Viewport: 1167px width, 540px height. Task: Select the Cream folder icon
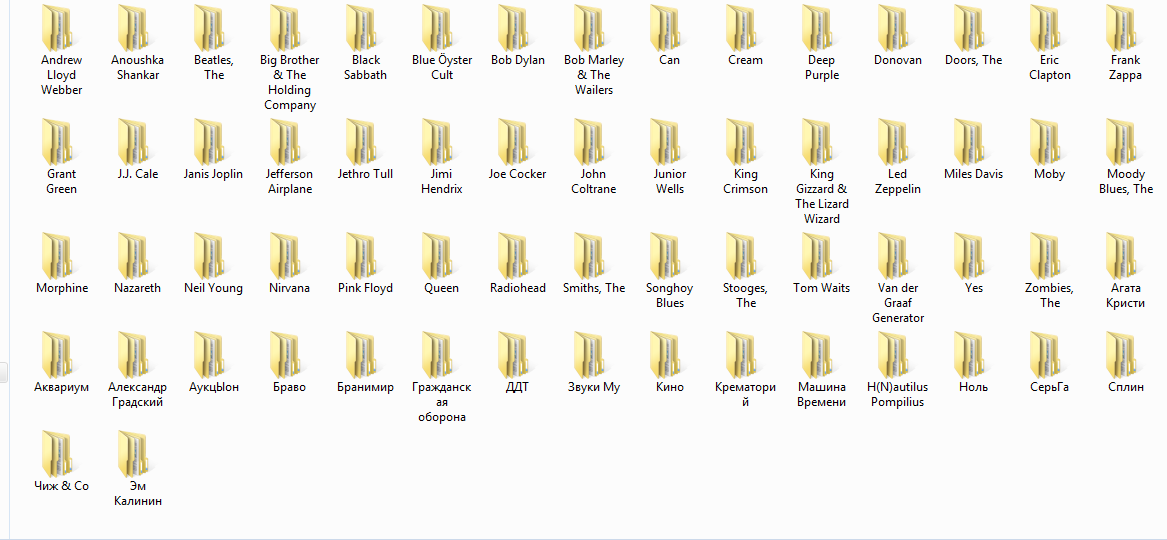tap(741, 28)
